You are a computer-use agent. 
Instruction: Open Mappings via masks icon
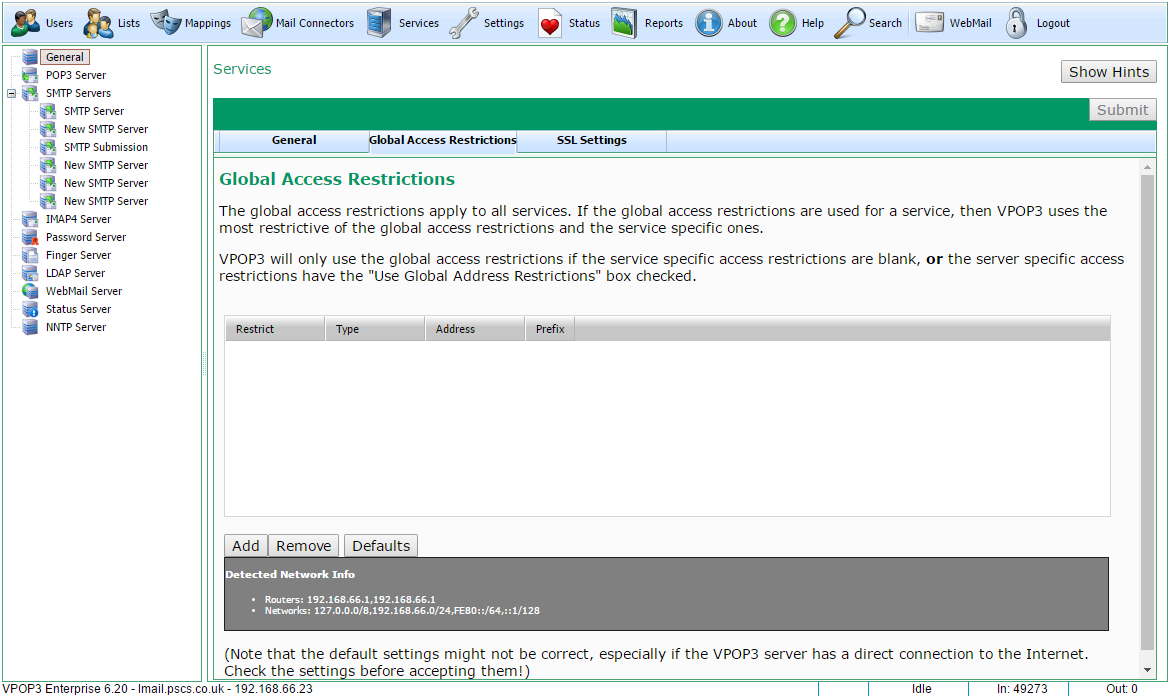tap(165, 23)
